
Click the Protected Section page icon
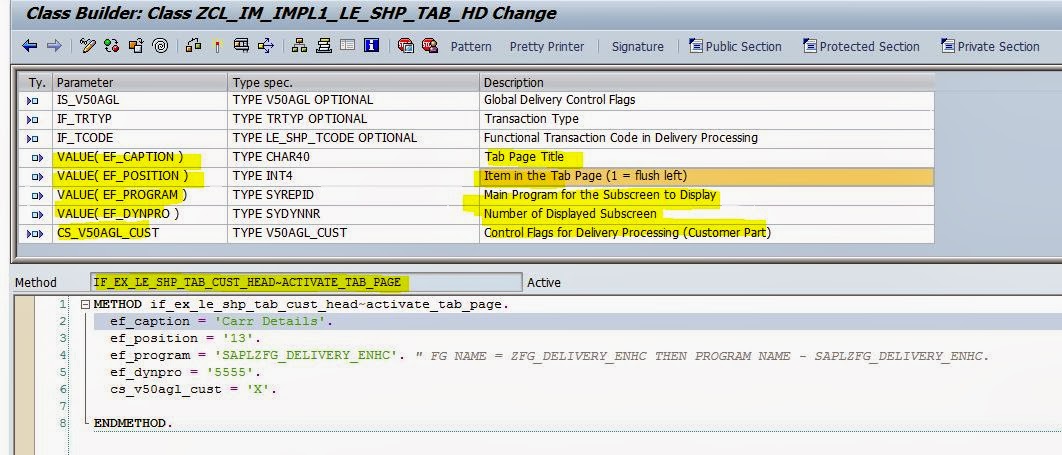pos(810,46)
